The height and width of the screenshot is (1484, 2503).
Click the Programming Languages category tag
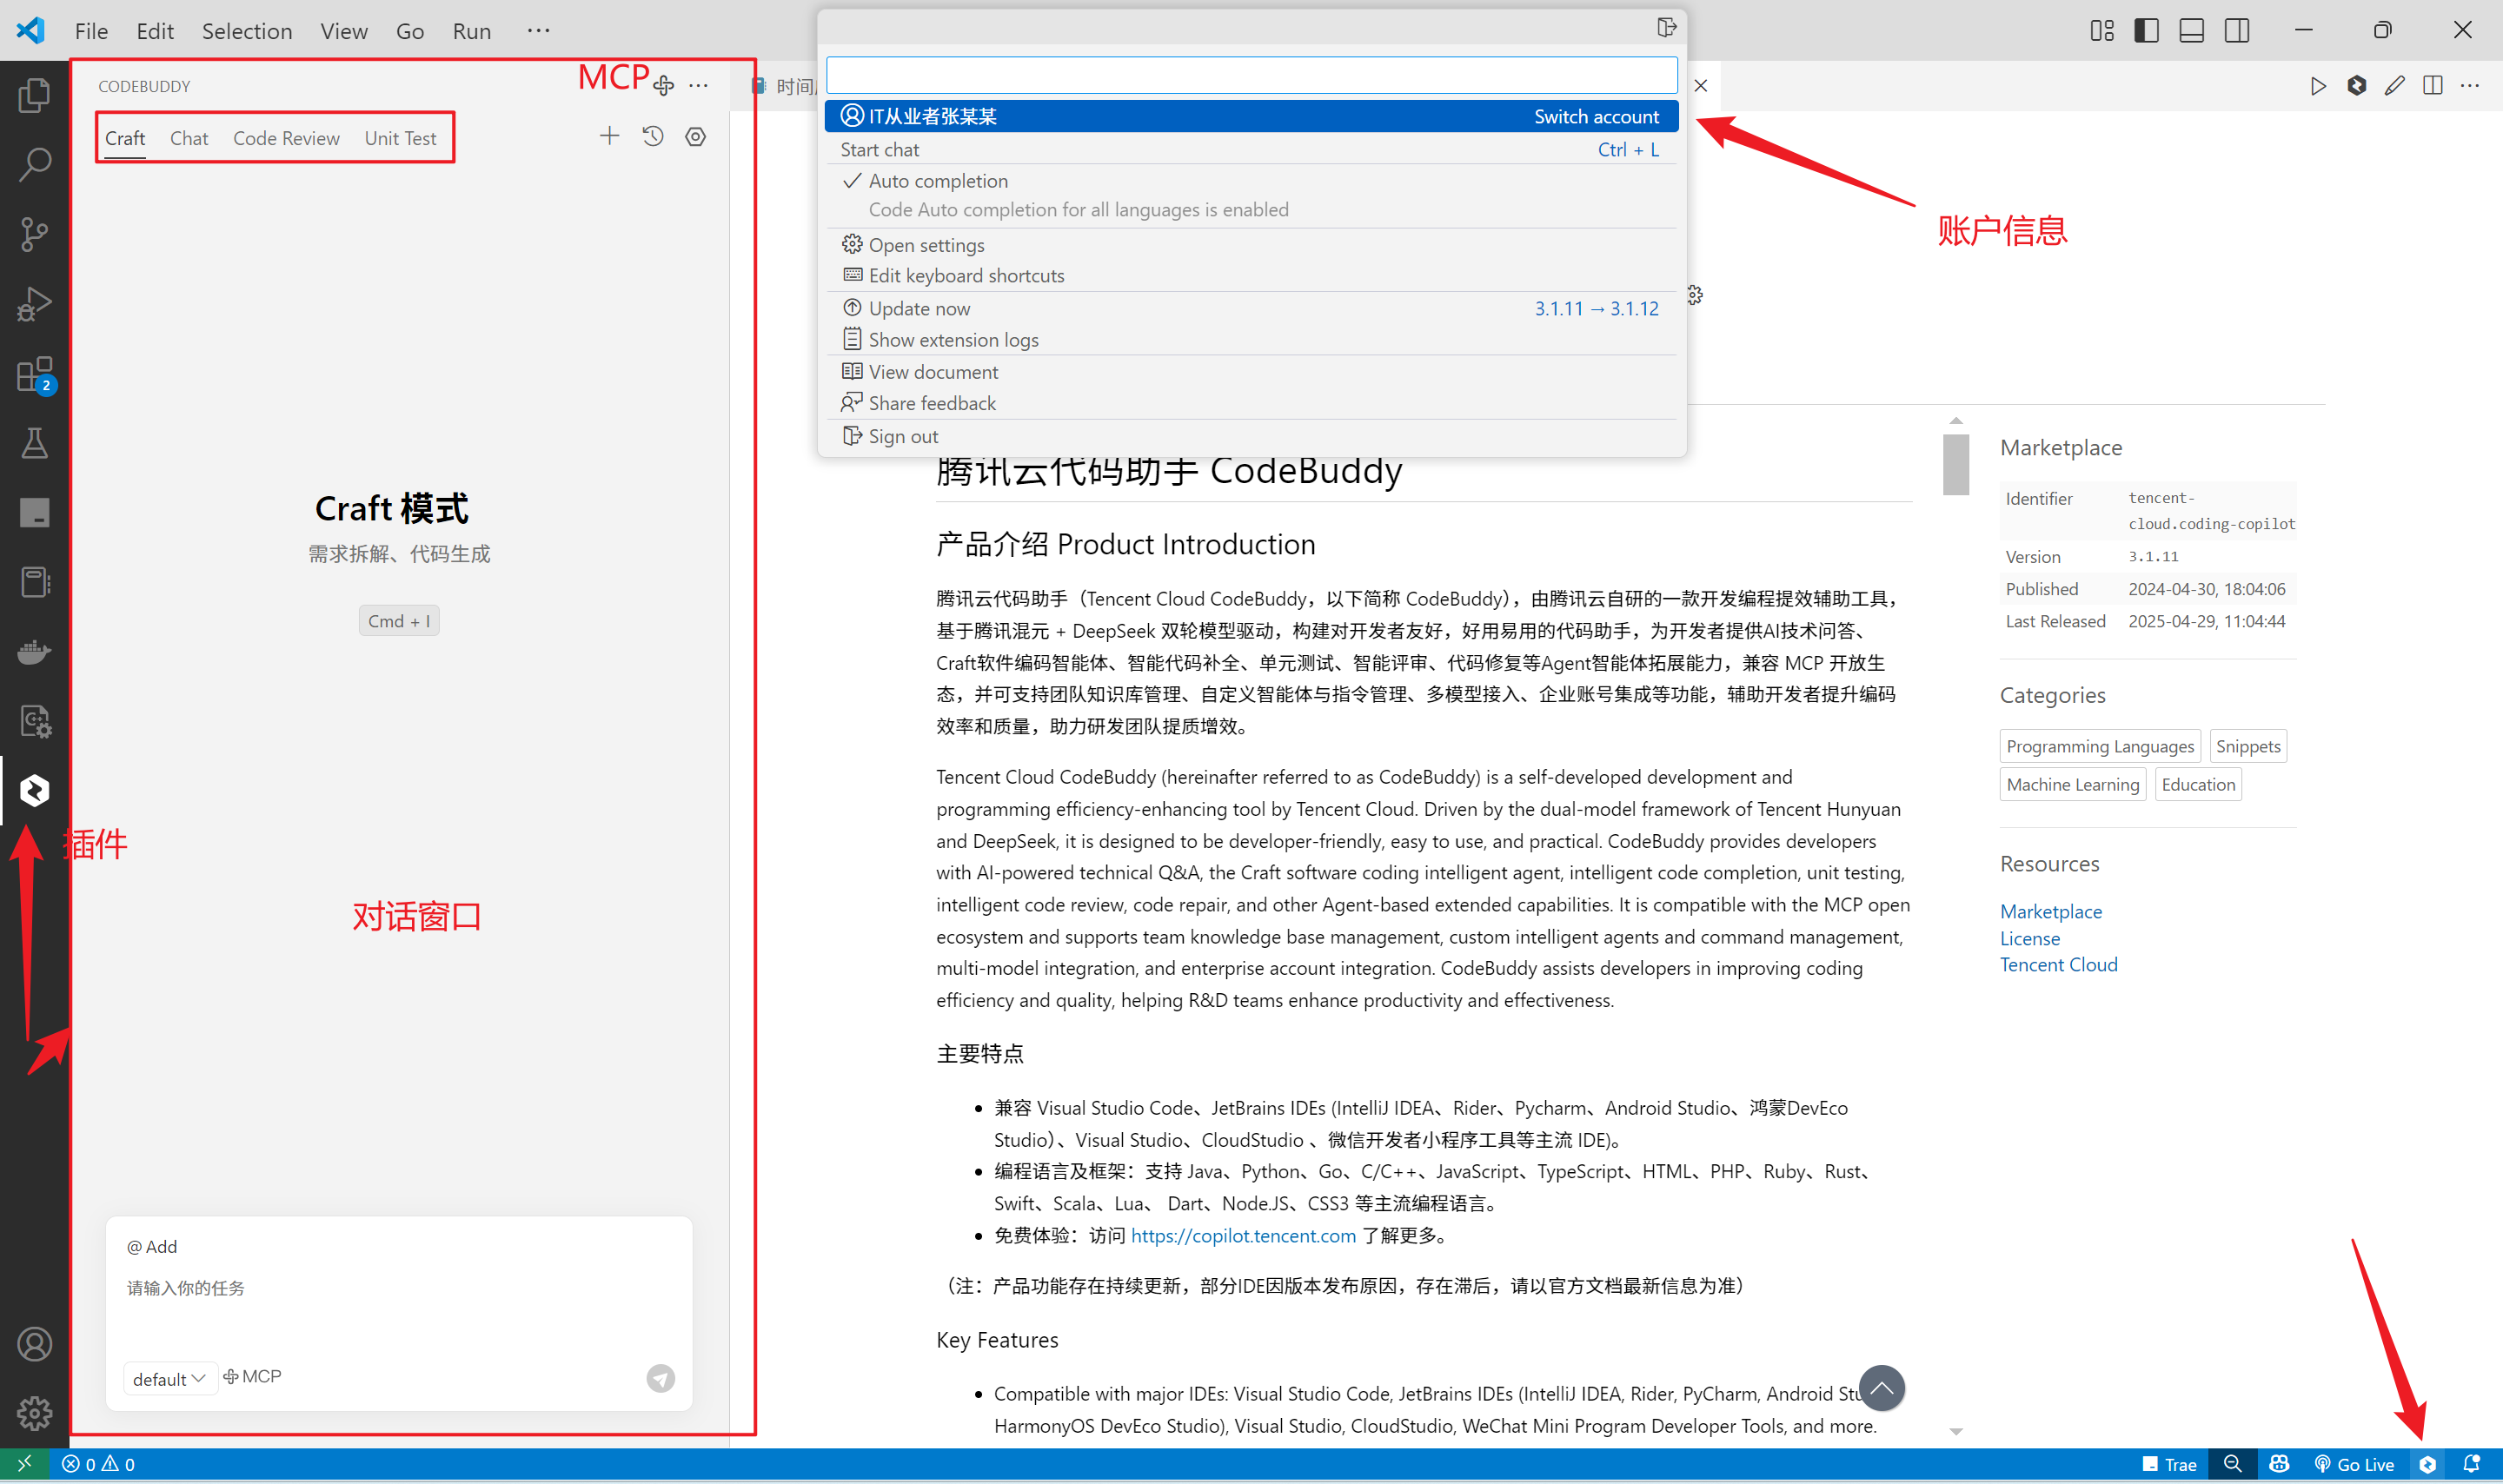(x=2099, y=746)
